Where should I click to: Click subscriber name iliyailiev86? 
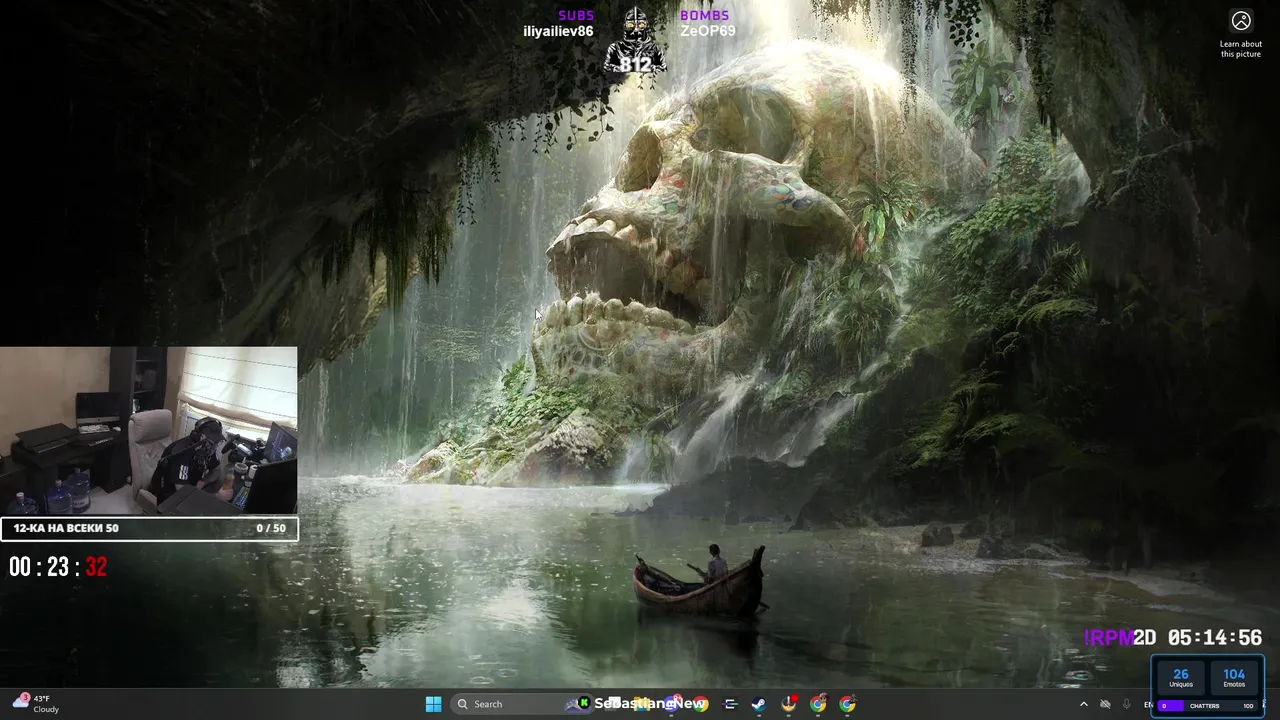(558, 31)
